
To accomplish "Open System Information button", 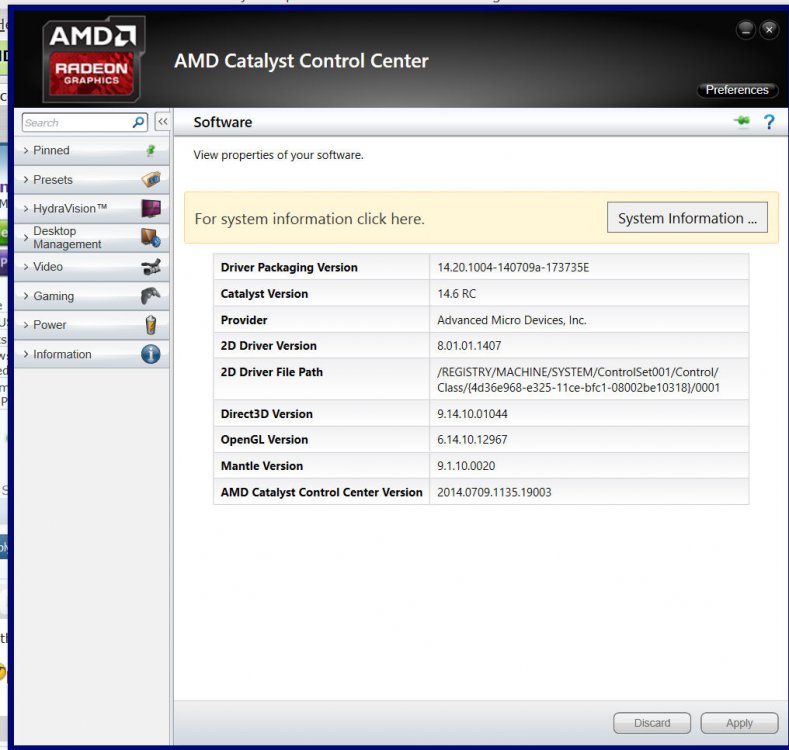I will [687, 217].
